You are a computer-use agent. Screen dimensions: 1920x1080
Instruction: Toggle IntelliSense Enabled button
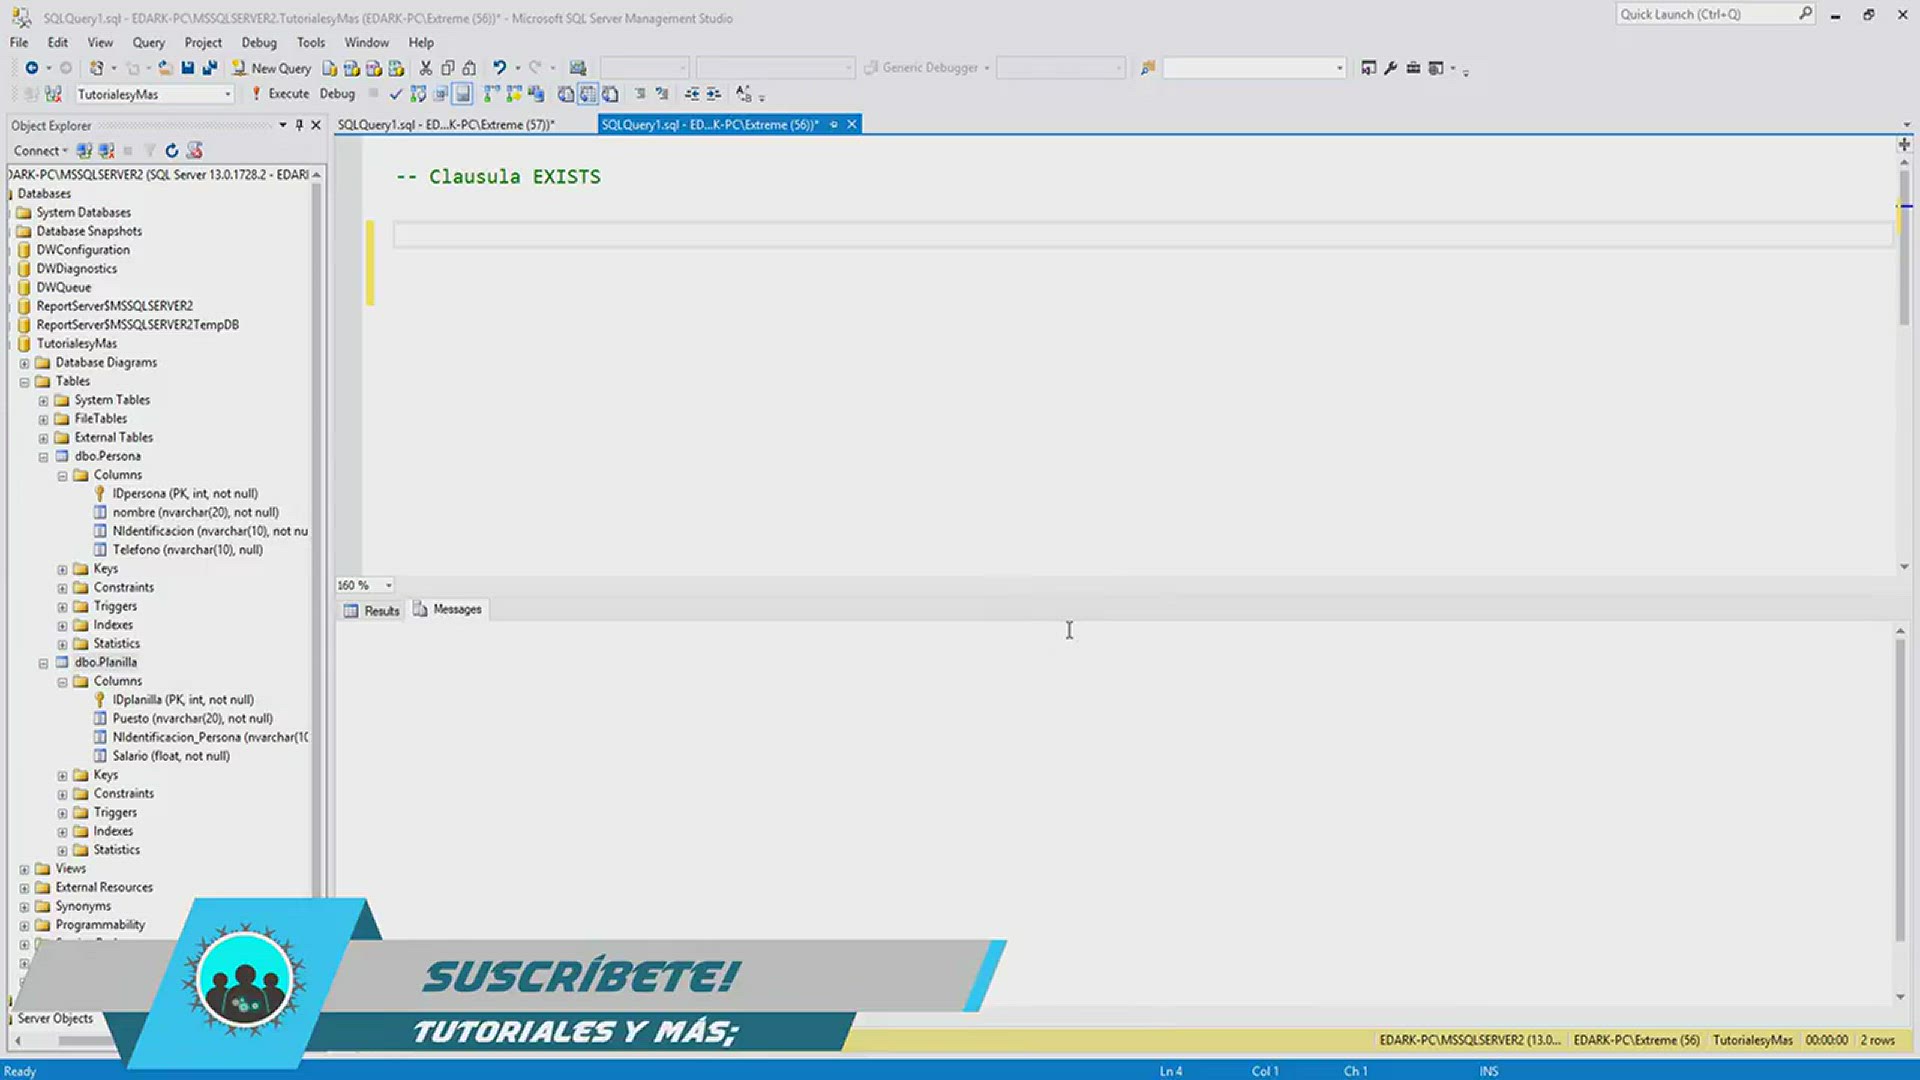pos(462,94)
